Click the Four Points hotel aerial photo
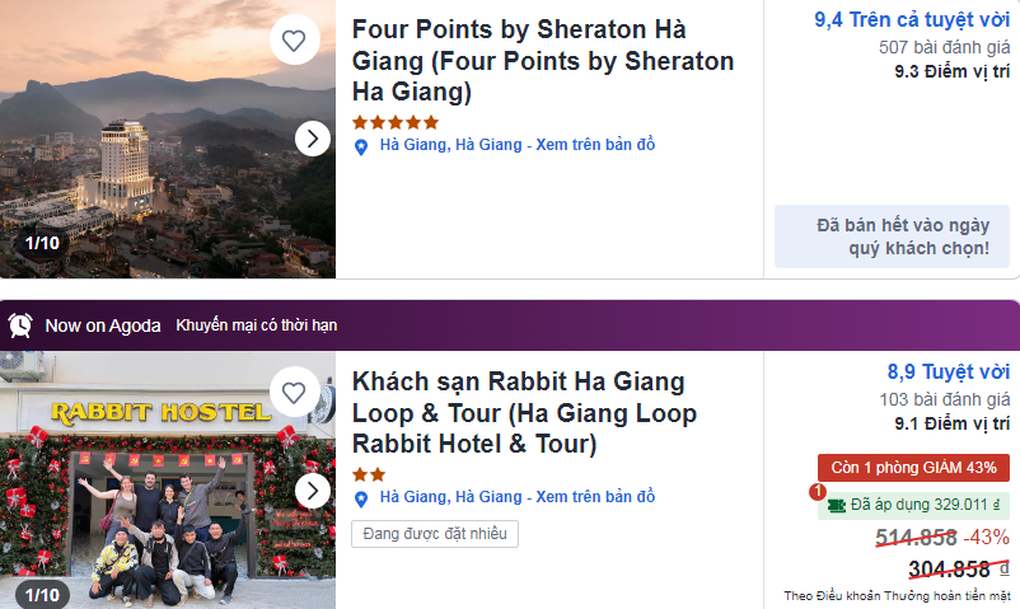 150,150
